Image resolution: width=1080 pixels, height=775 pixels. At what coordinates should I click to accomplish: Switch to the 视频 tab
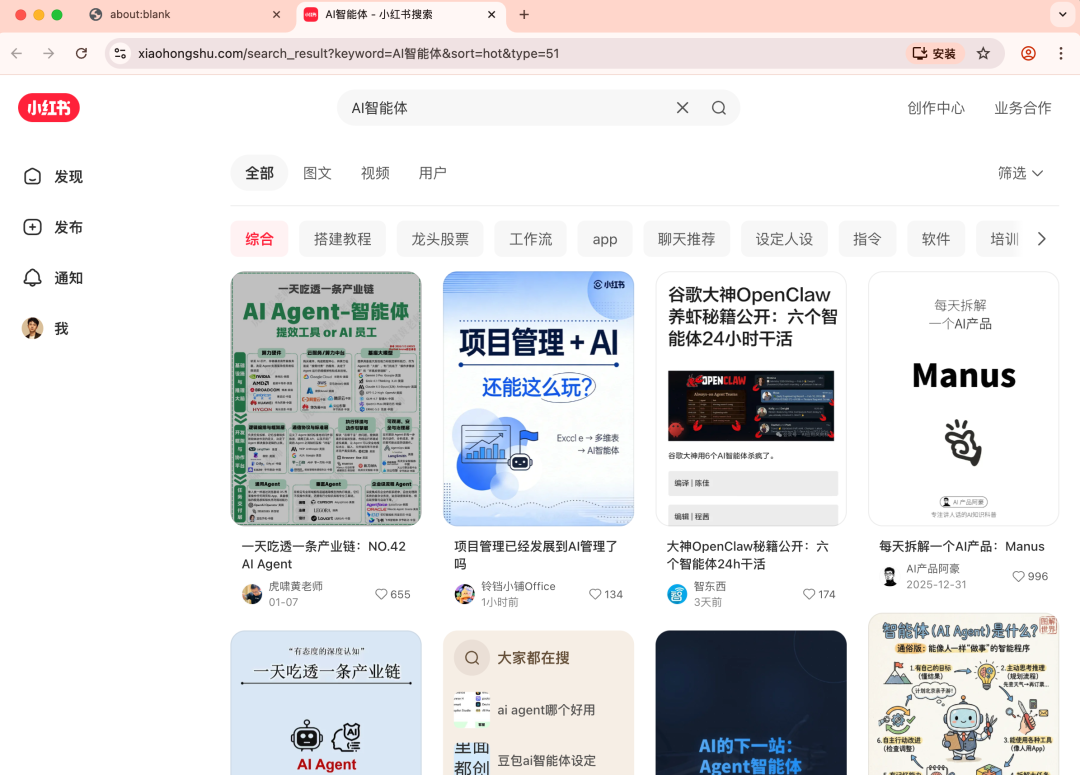pyautogui.click(x=375, y=173)
